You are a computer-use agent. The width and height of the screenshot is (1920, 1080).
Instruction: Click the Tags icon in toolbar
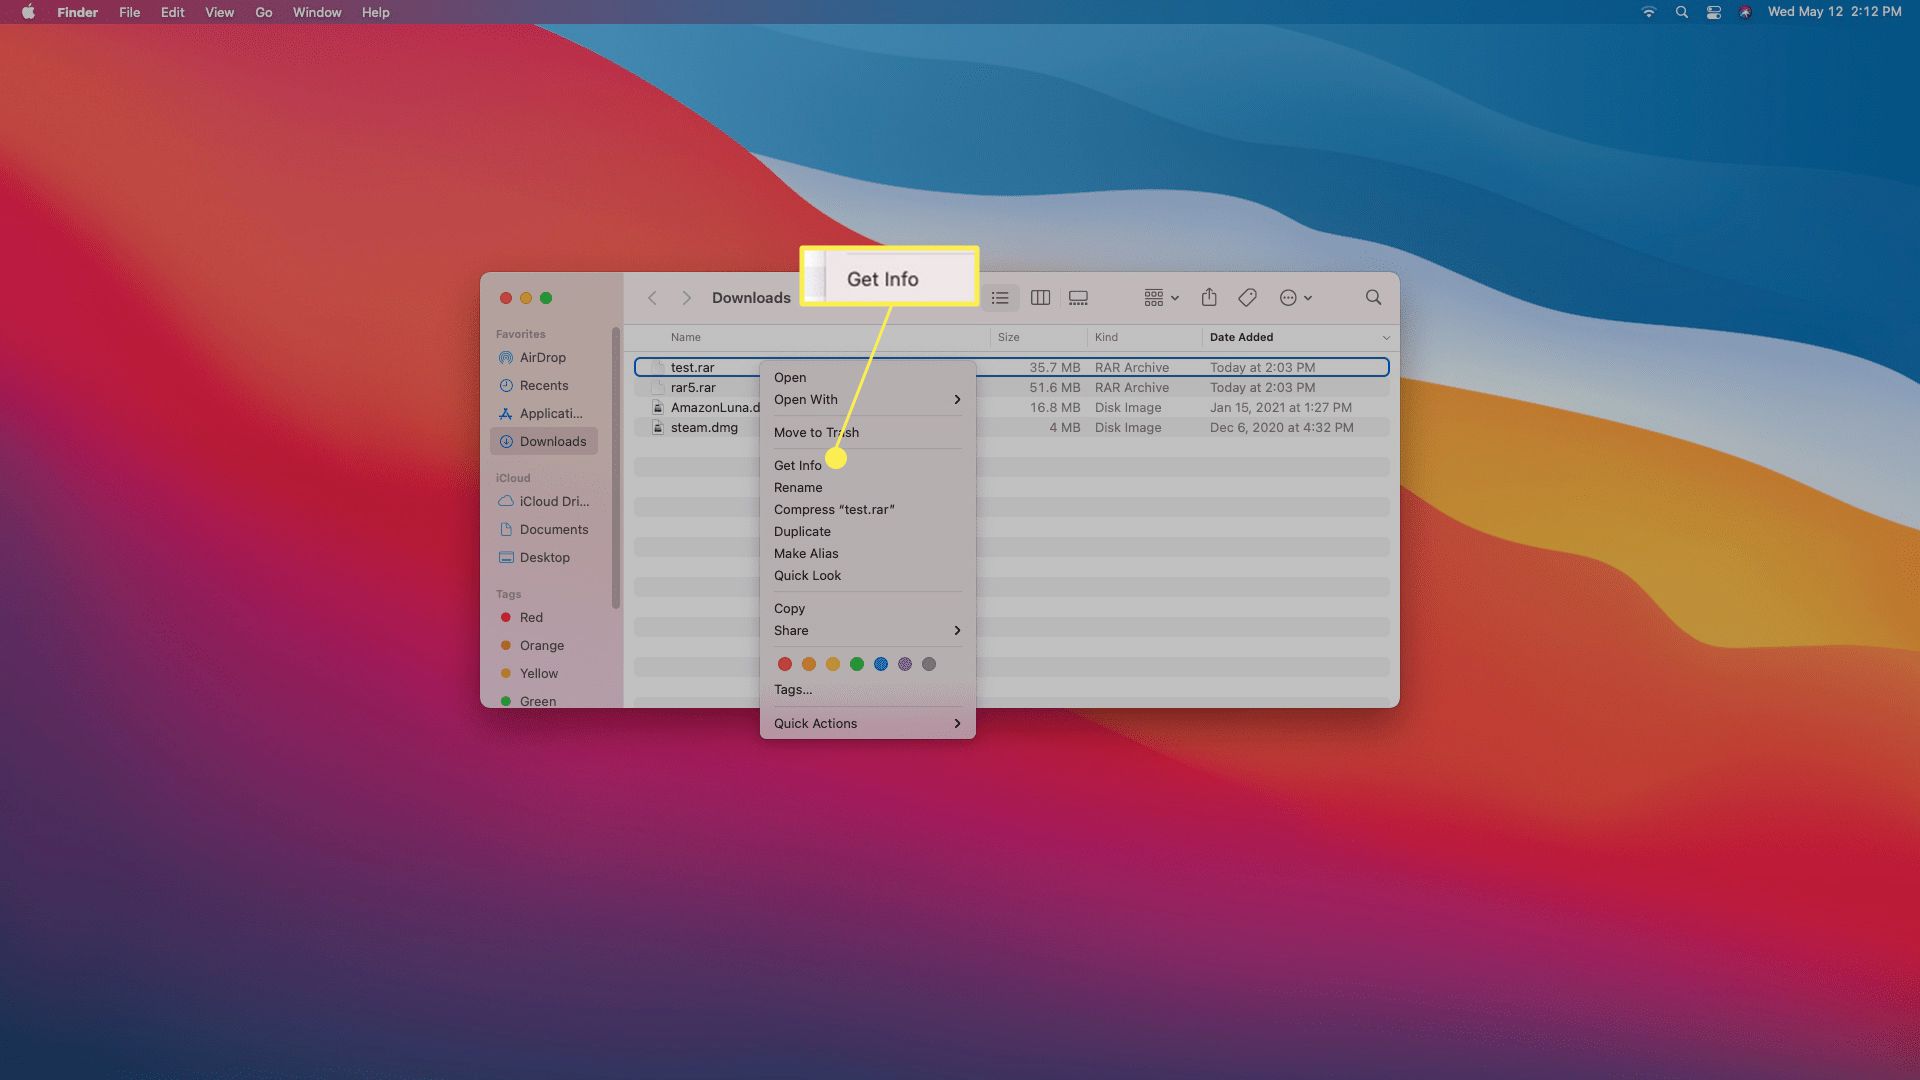pos(1247,298)
